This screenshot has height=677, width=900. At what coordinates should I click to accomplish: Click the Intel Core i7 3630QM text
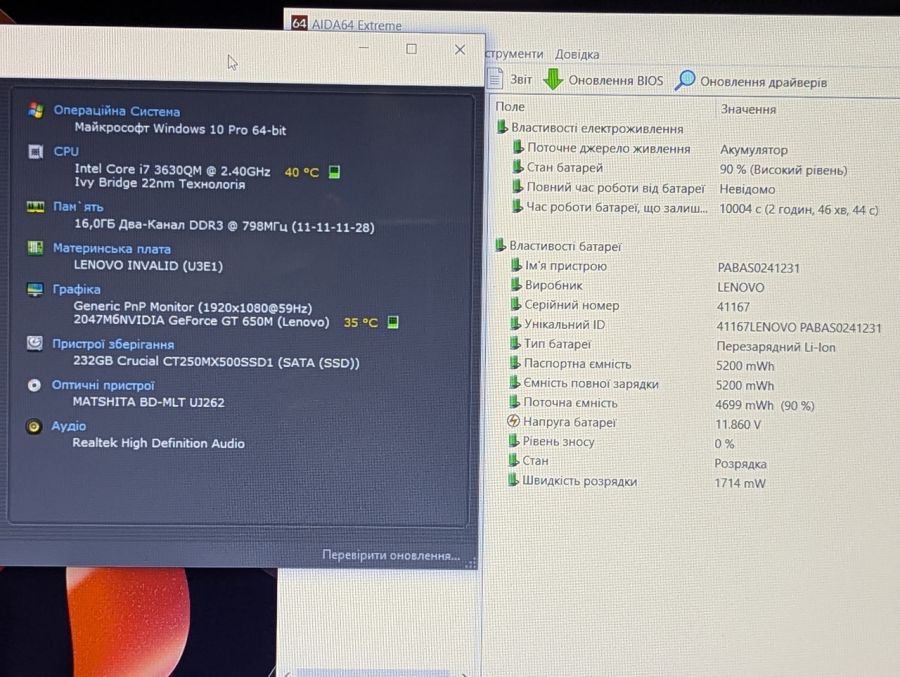pos(172,170)
